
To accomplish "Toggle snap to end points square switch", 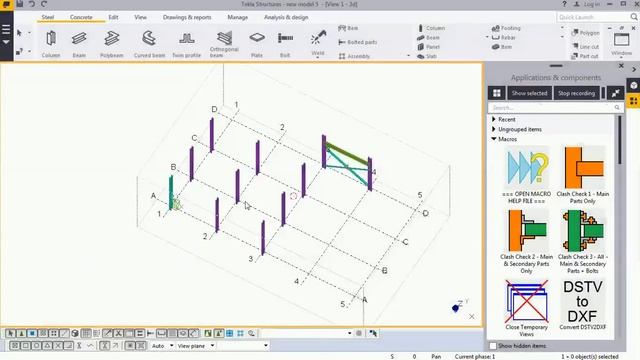I will tap(25, 346).
